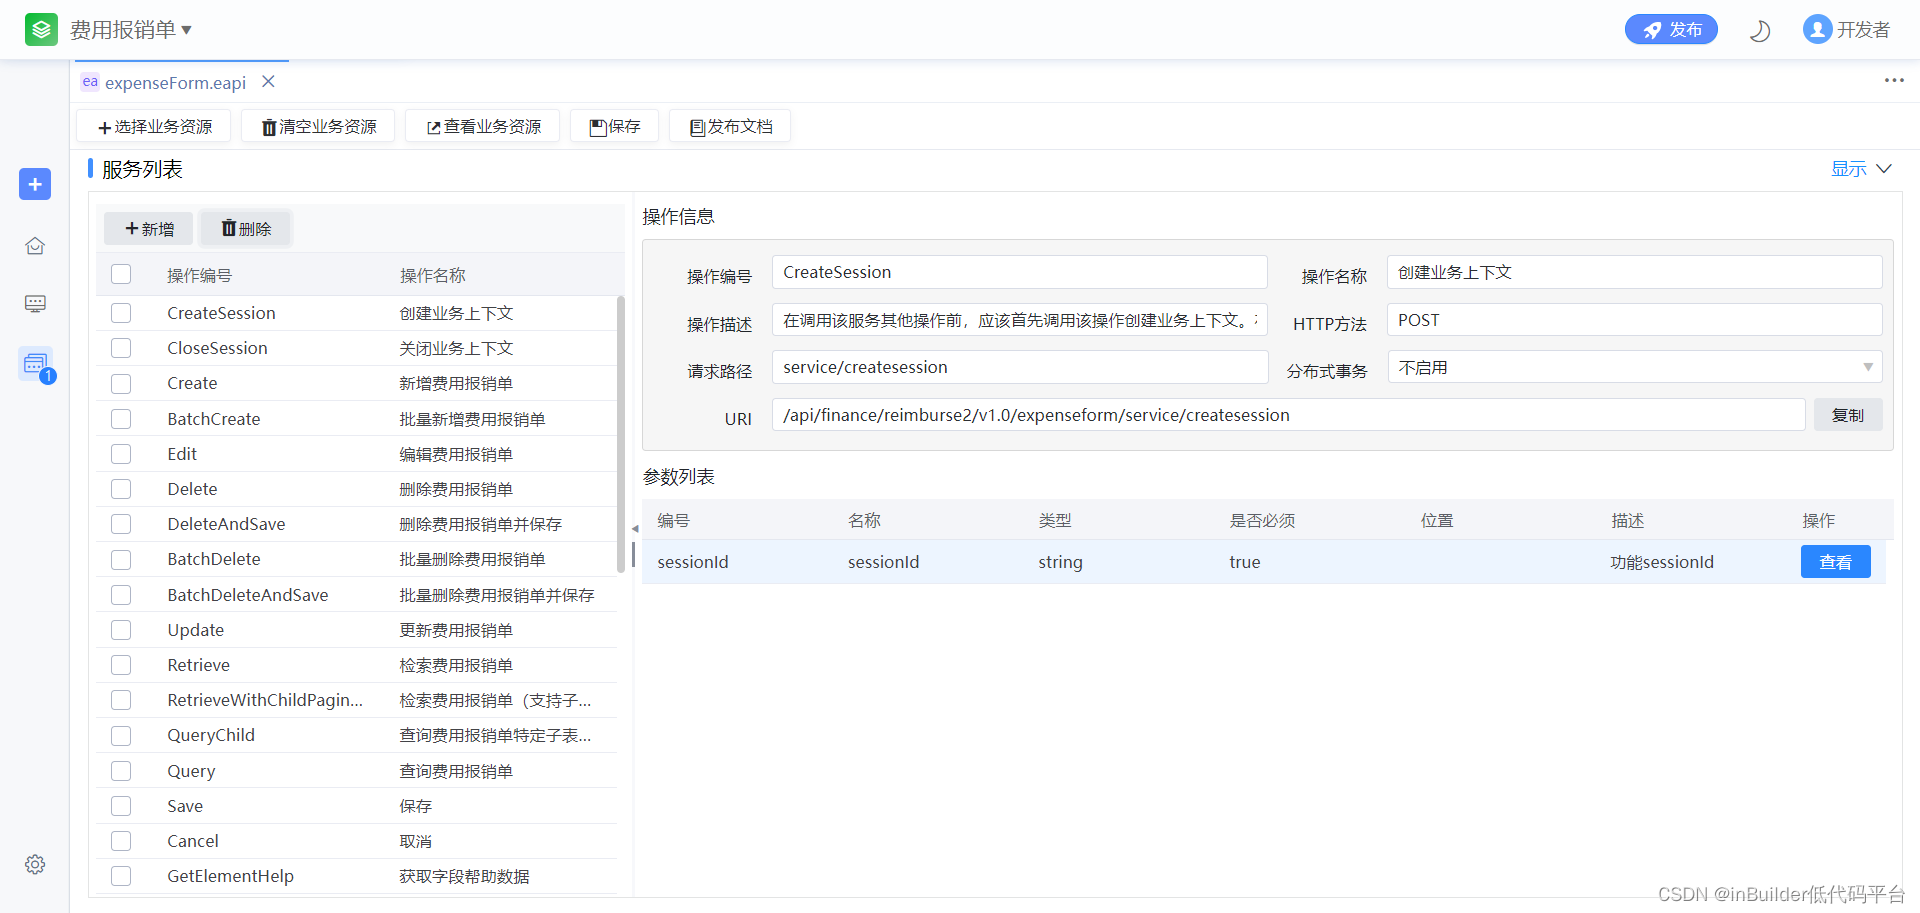1920x913 pixels.
Task: Click the URI input field
Action: pyautogui.click(x=1288, y=415)
